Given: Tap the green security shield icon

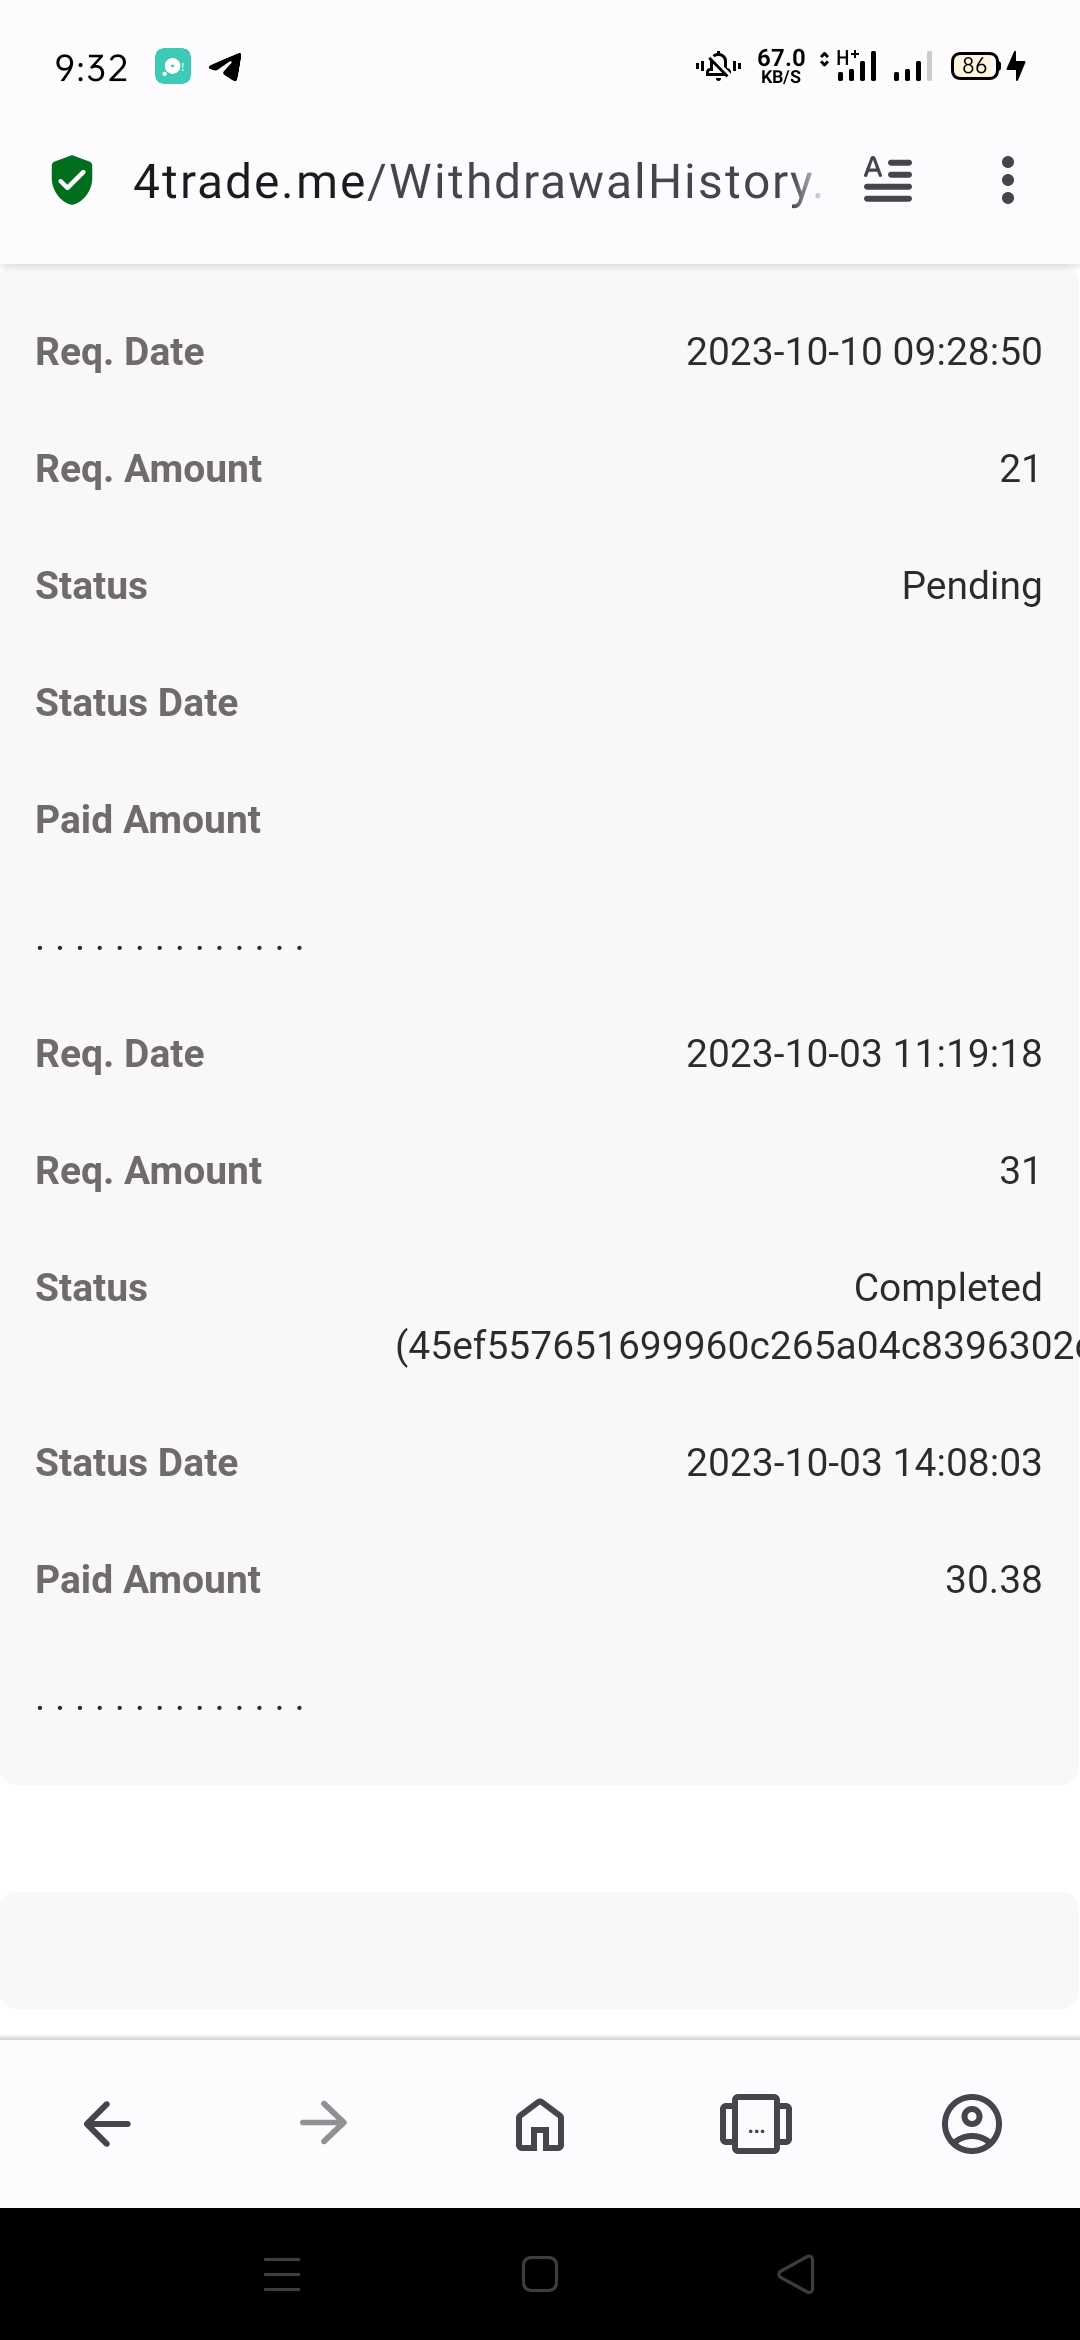Looking at the screenshot, I should (x=72, y=180).
